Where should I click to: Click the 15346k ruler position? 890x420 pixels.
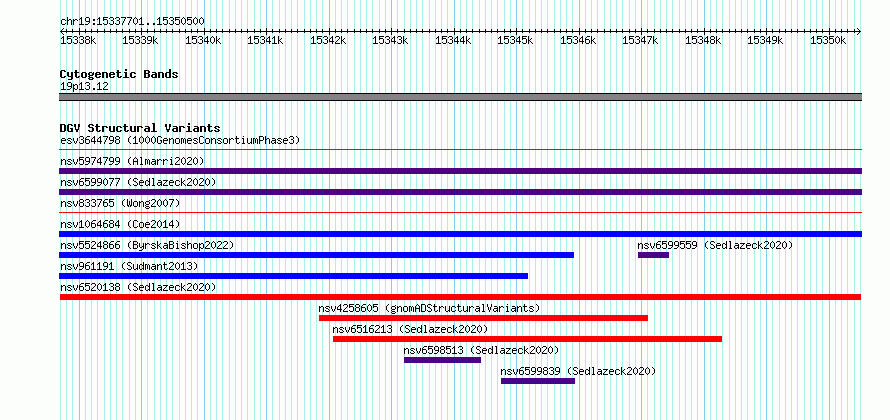pos(578,40)
